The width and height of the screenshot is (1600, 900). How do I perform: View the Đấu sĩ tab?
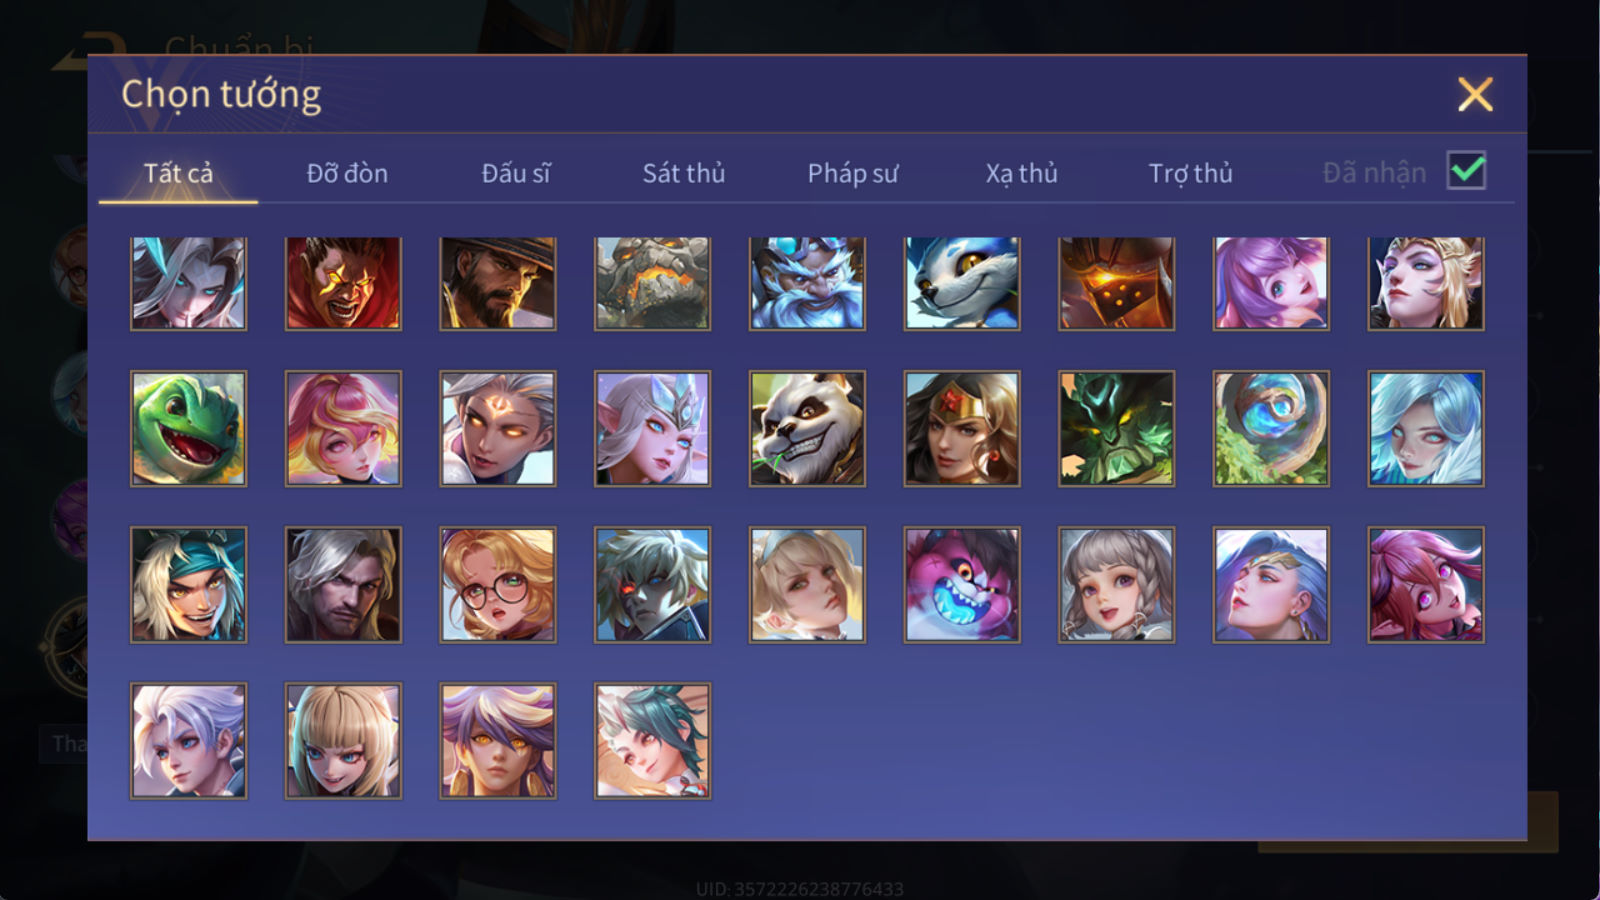[516, 173]
